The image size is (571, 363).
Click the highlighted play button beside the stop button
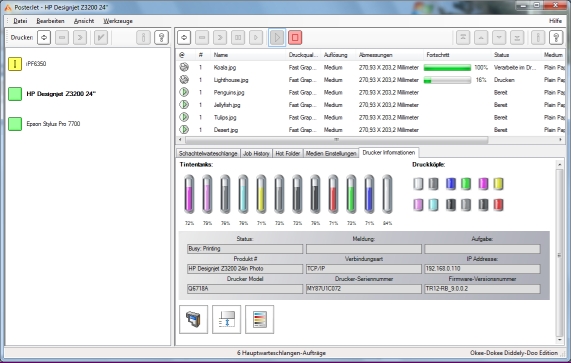[x=277, y=38]
